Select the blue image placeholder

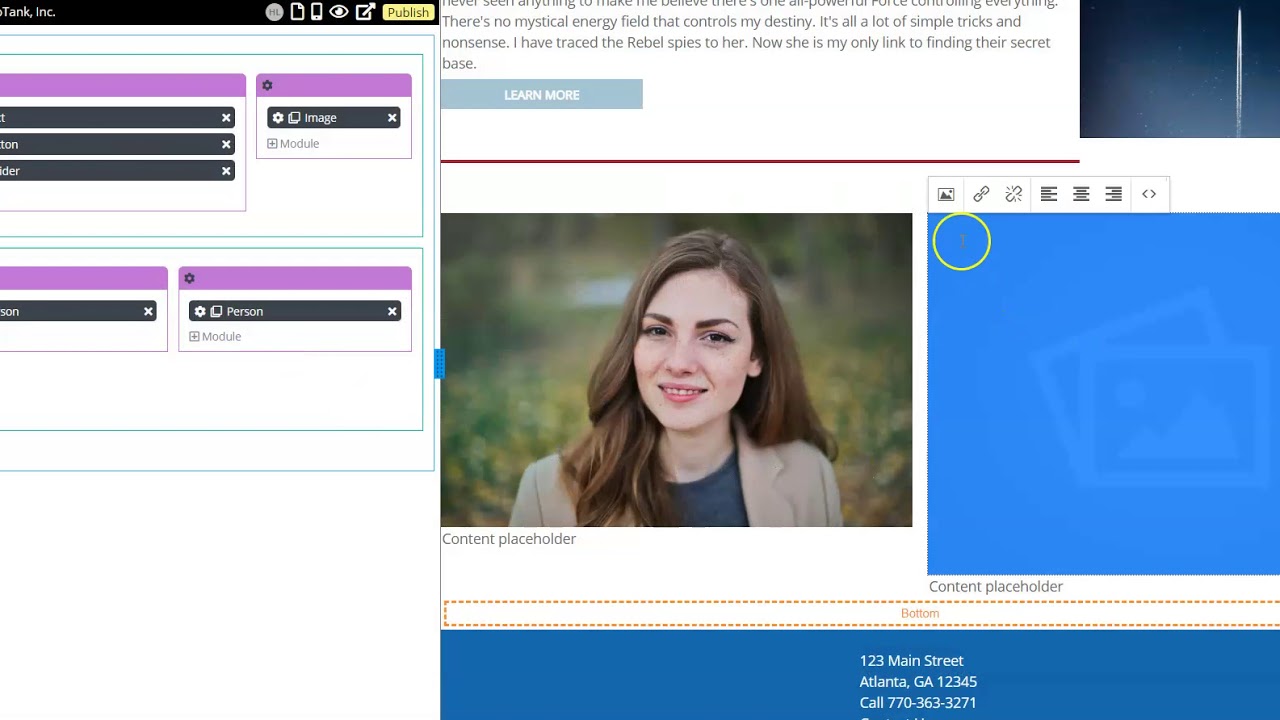(1104, 394)
